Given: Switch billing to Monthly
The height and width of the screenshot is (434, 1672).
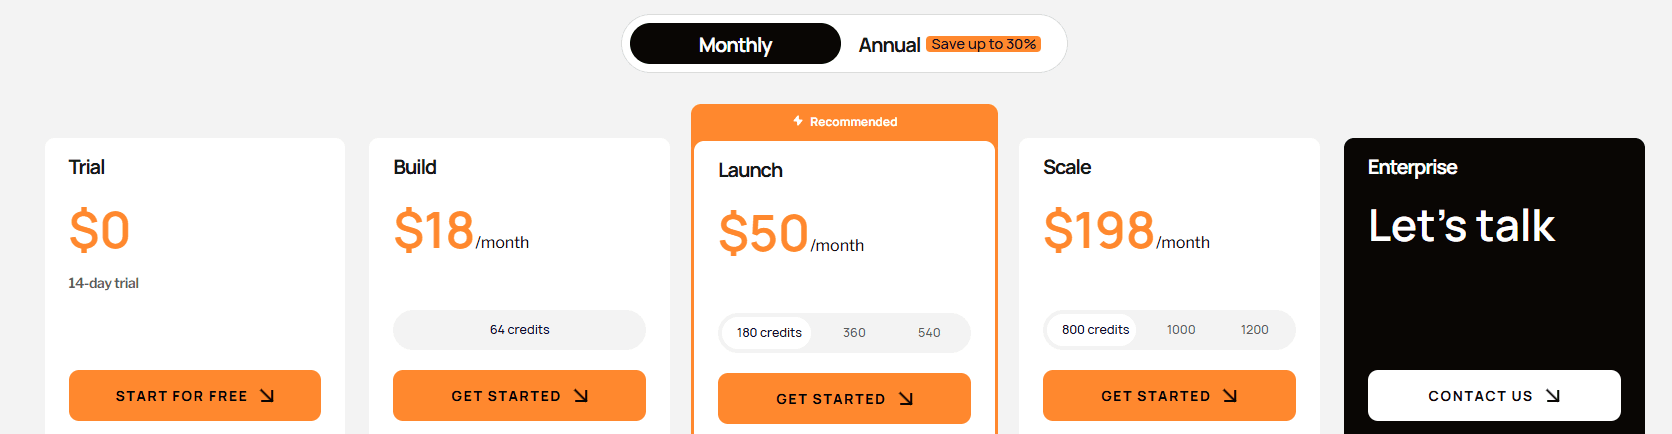Looking at the screenshot, I should (735, 44).
